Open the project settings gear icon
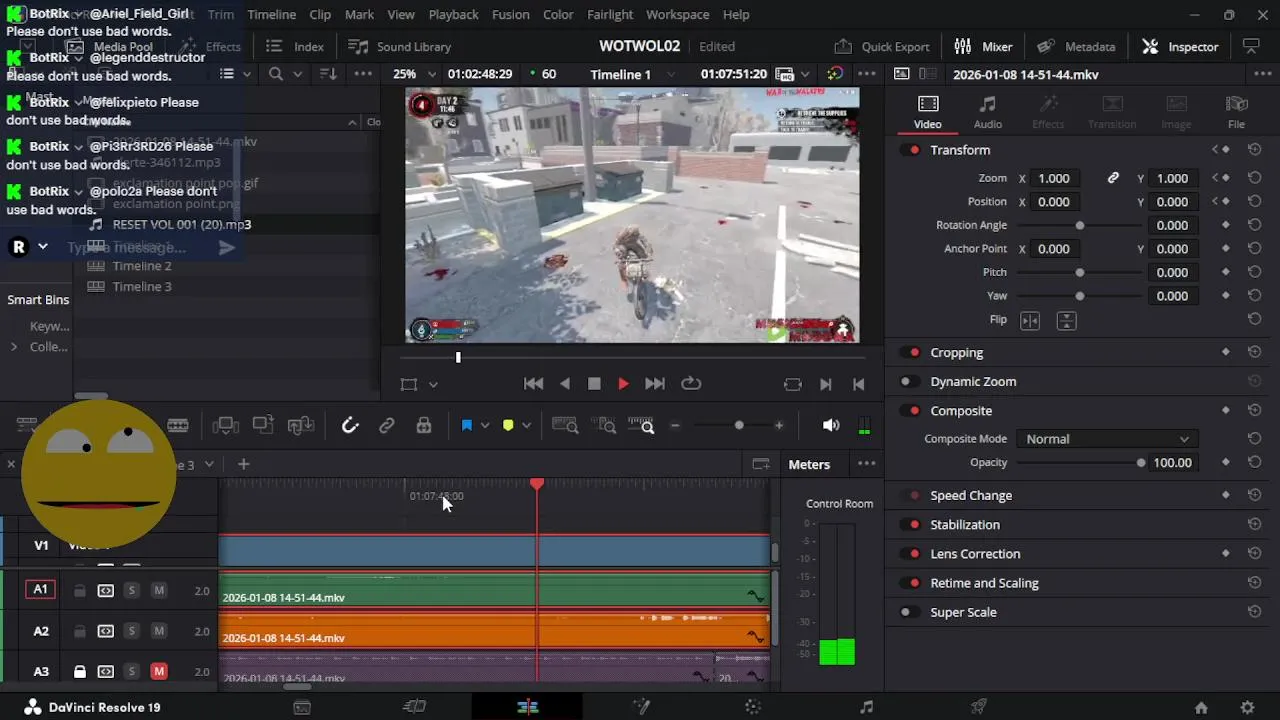This screenshot has width=1280, height=720. 1247,707
